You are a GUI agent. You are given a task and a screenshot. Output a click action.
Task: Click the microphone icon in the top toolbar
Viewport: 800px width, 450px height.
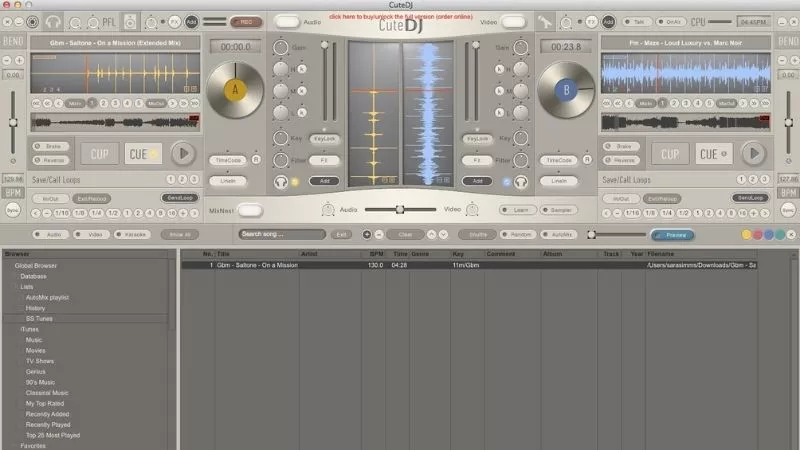544,22
